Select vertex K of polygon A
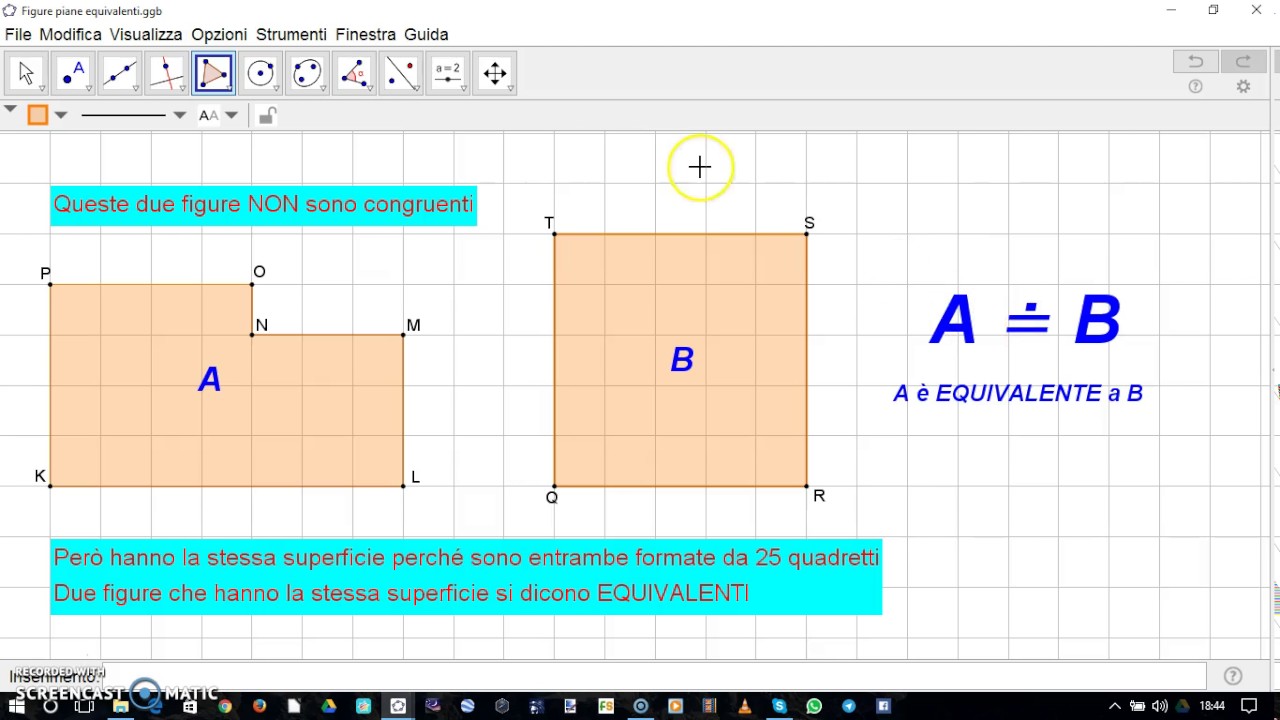1280x720 pixels. click(x=50, y=486)
